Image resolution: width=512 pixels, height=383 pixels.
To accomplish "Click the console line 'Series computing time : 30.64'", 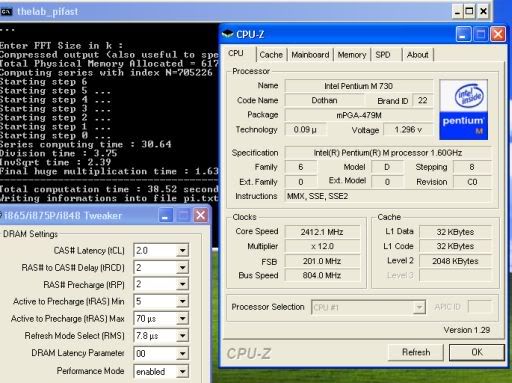I will tap(86, 144).
